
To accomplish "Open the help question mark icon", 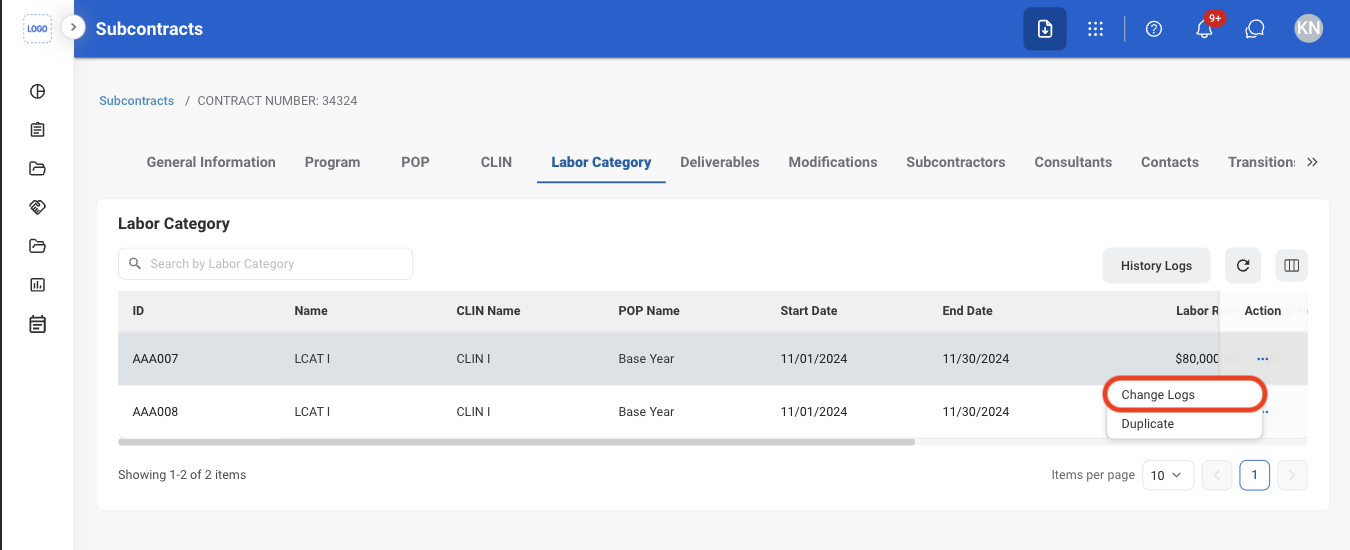I will (x=1154, y=29).
